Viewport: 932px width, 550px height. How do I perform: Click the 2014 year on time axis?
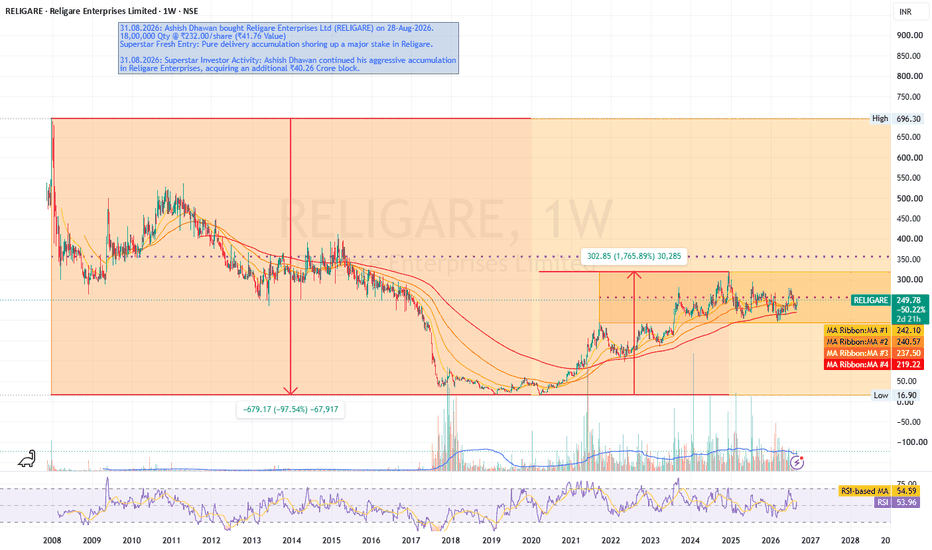click(291, 540)
